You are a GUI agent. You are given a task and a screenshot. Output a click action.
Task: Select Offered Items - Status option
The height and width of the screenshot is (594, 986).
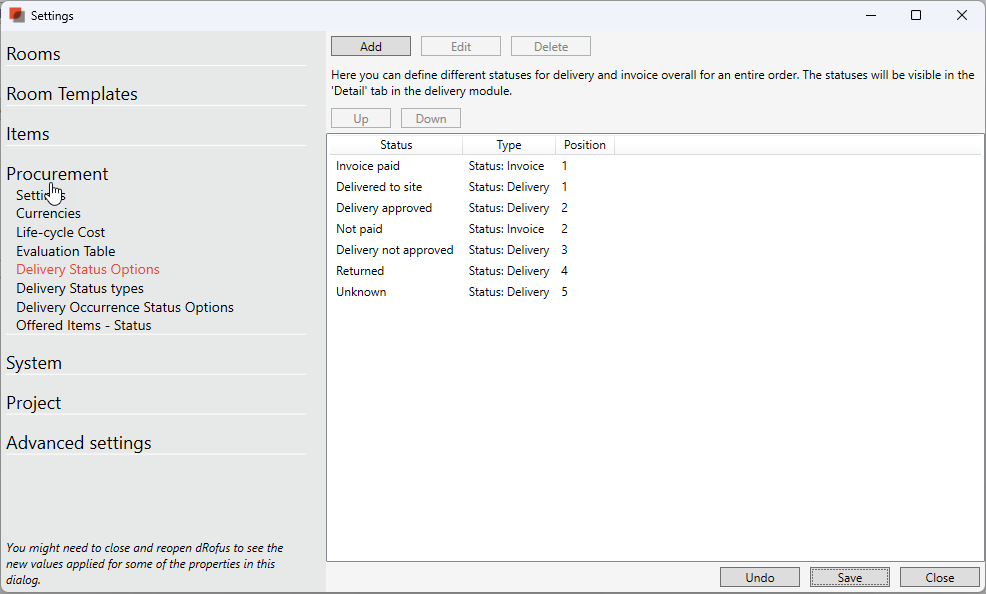click(84, 325)
